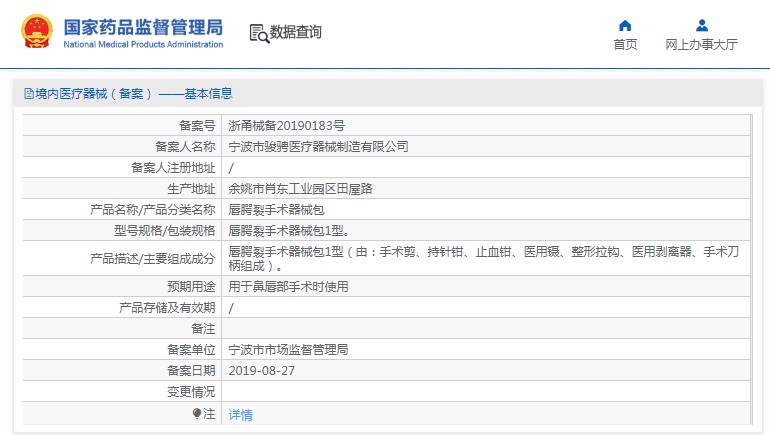Viewport: 770px width, 435px height.
Task: Click the 备案人注册地址 row label
Action: [x=173, y=168]
